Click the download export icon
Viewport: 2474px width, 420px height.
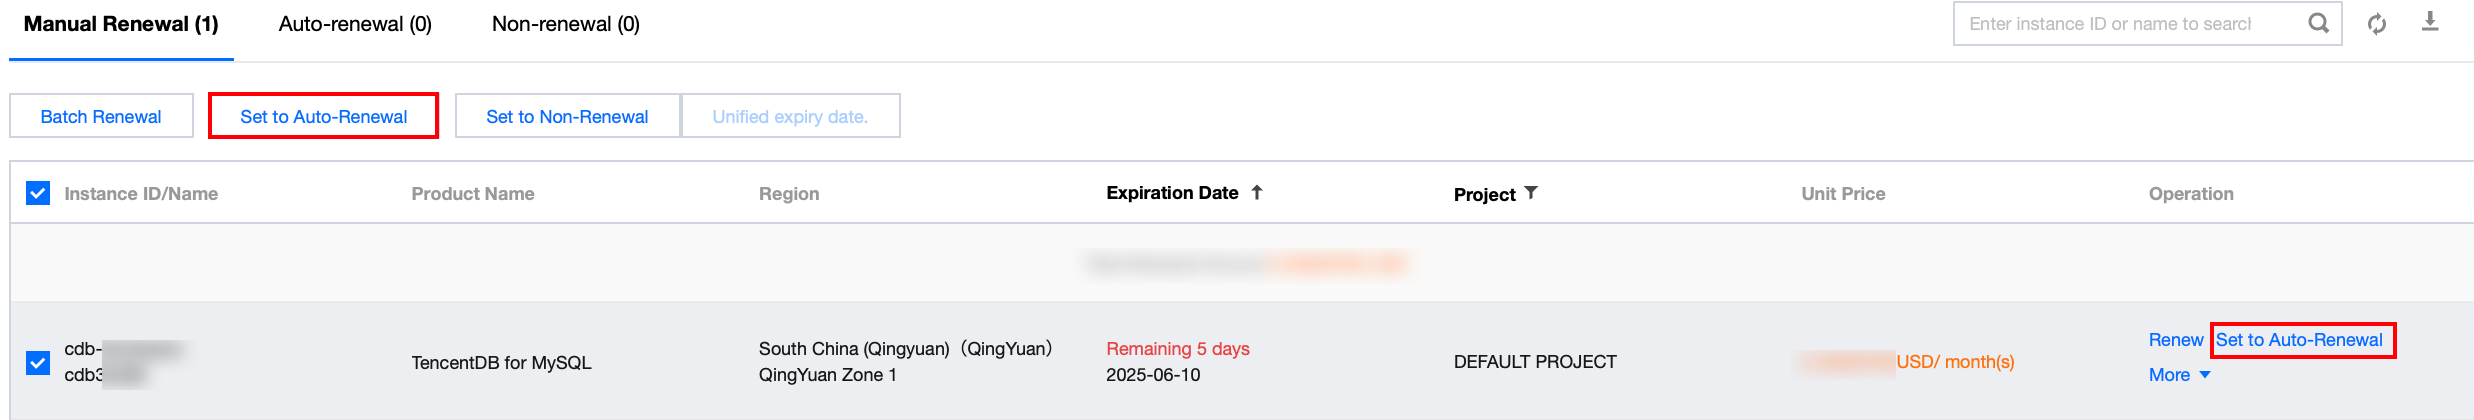pyautogui.click(x=2430, y=22)
